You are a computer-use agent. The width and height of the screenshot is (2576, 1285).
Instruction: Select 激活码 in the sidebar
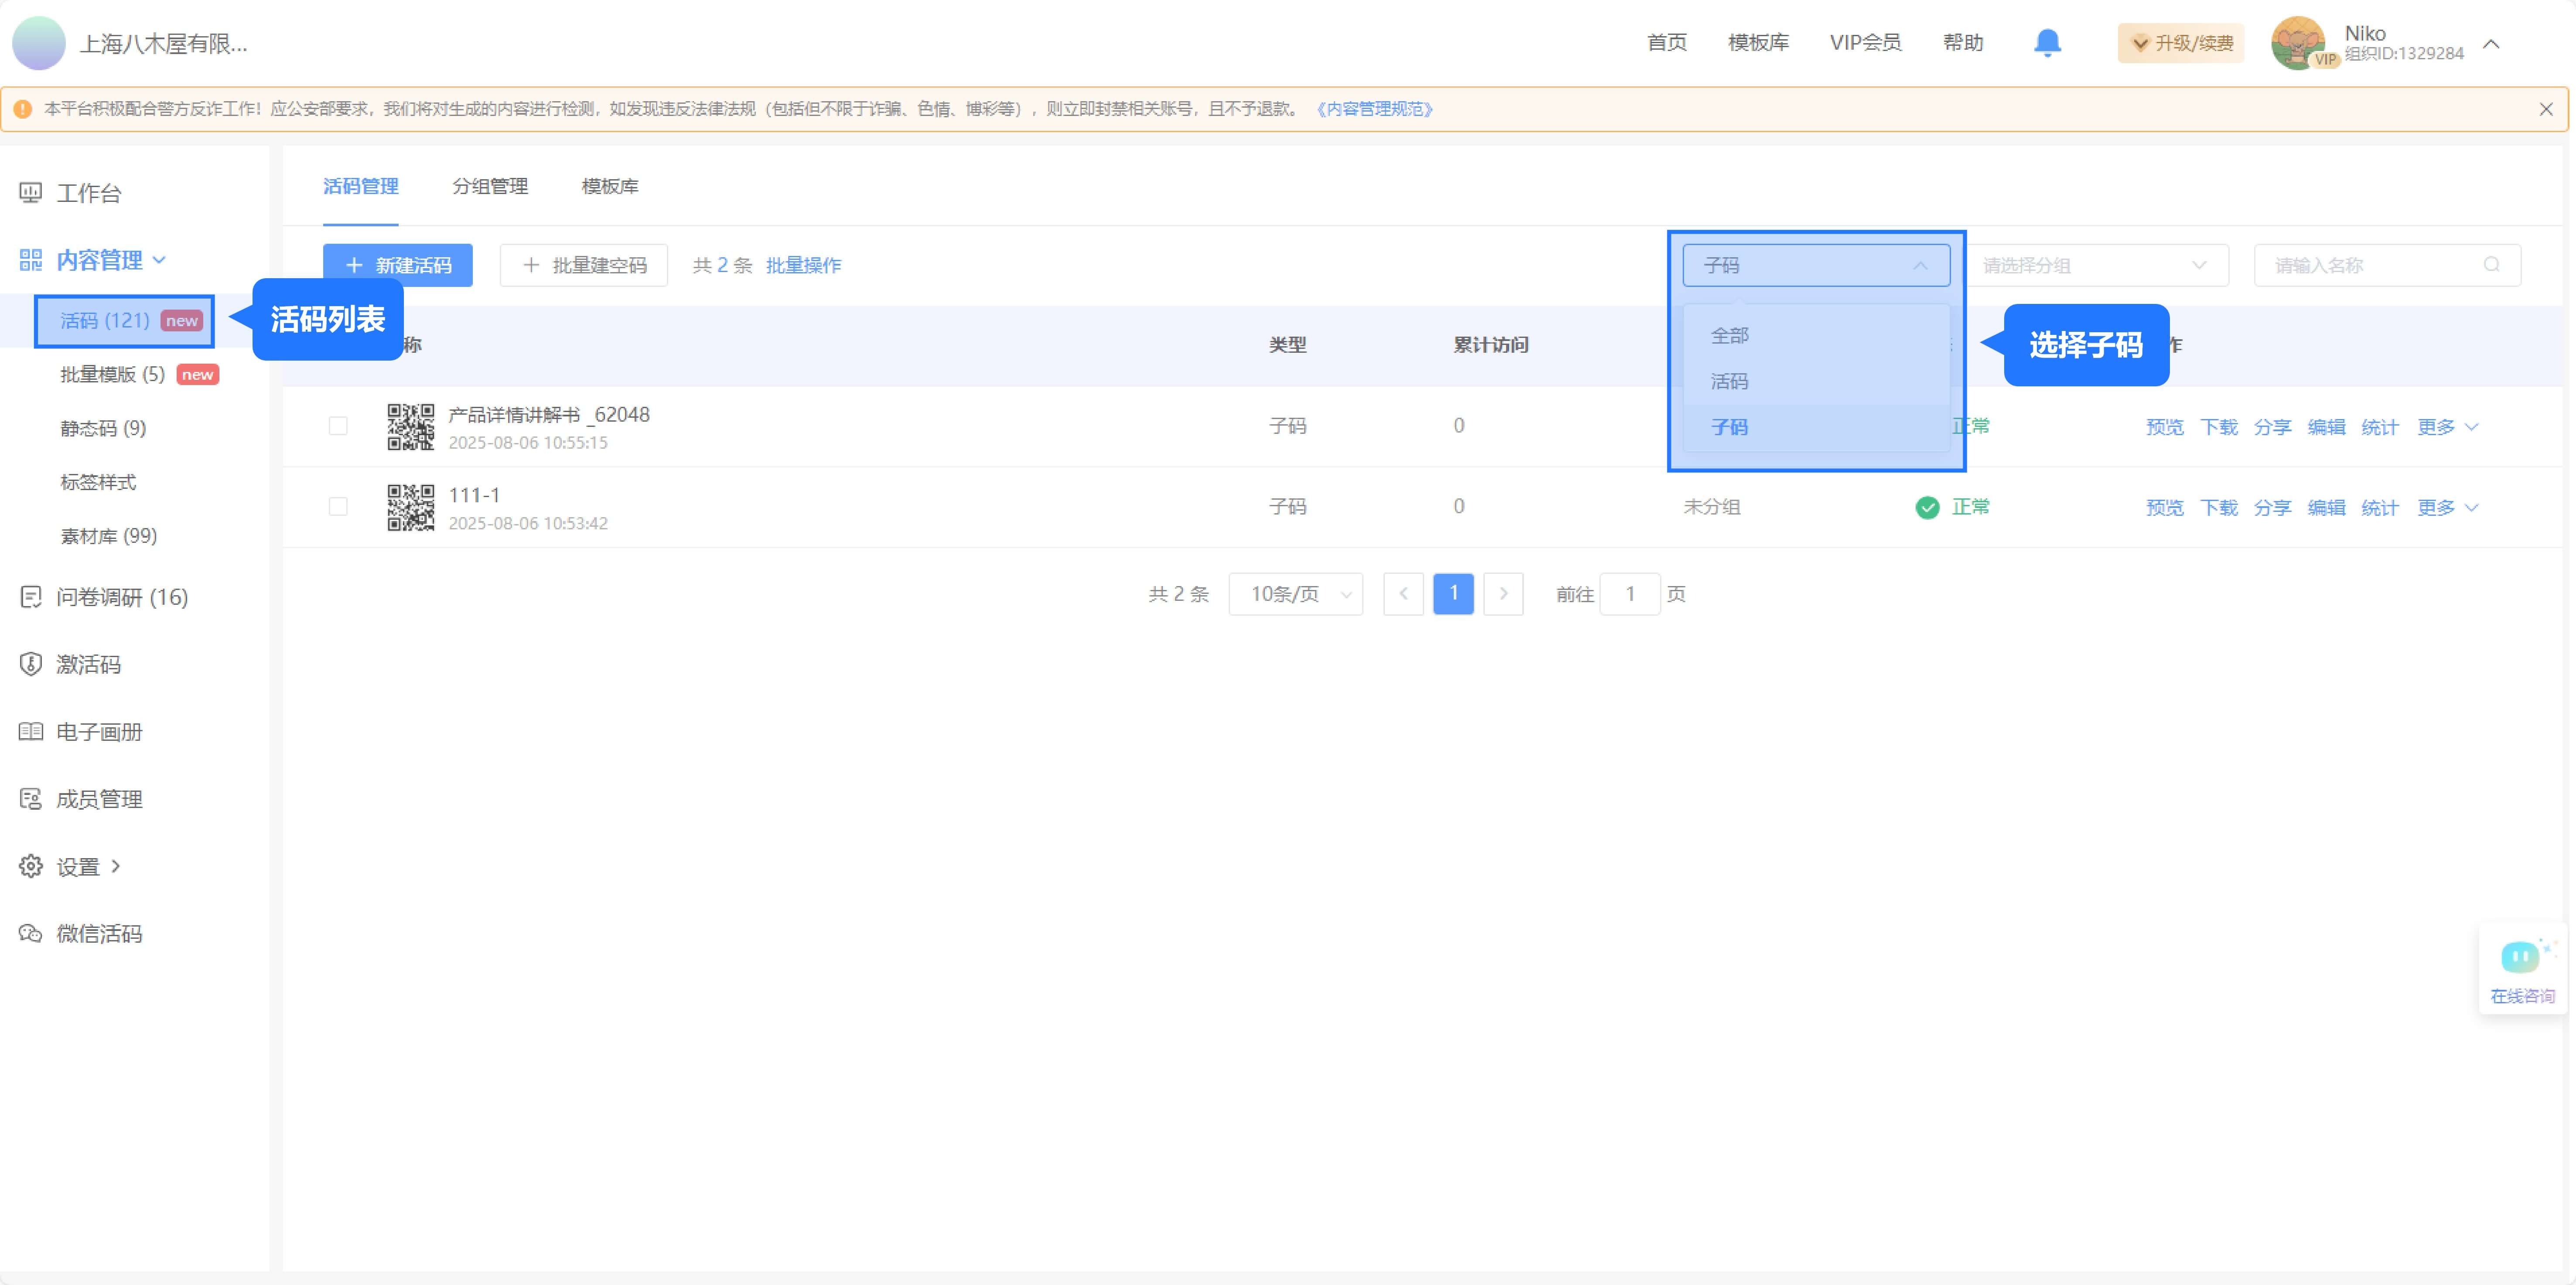[88, 664]
